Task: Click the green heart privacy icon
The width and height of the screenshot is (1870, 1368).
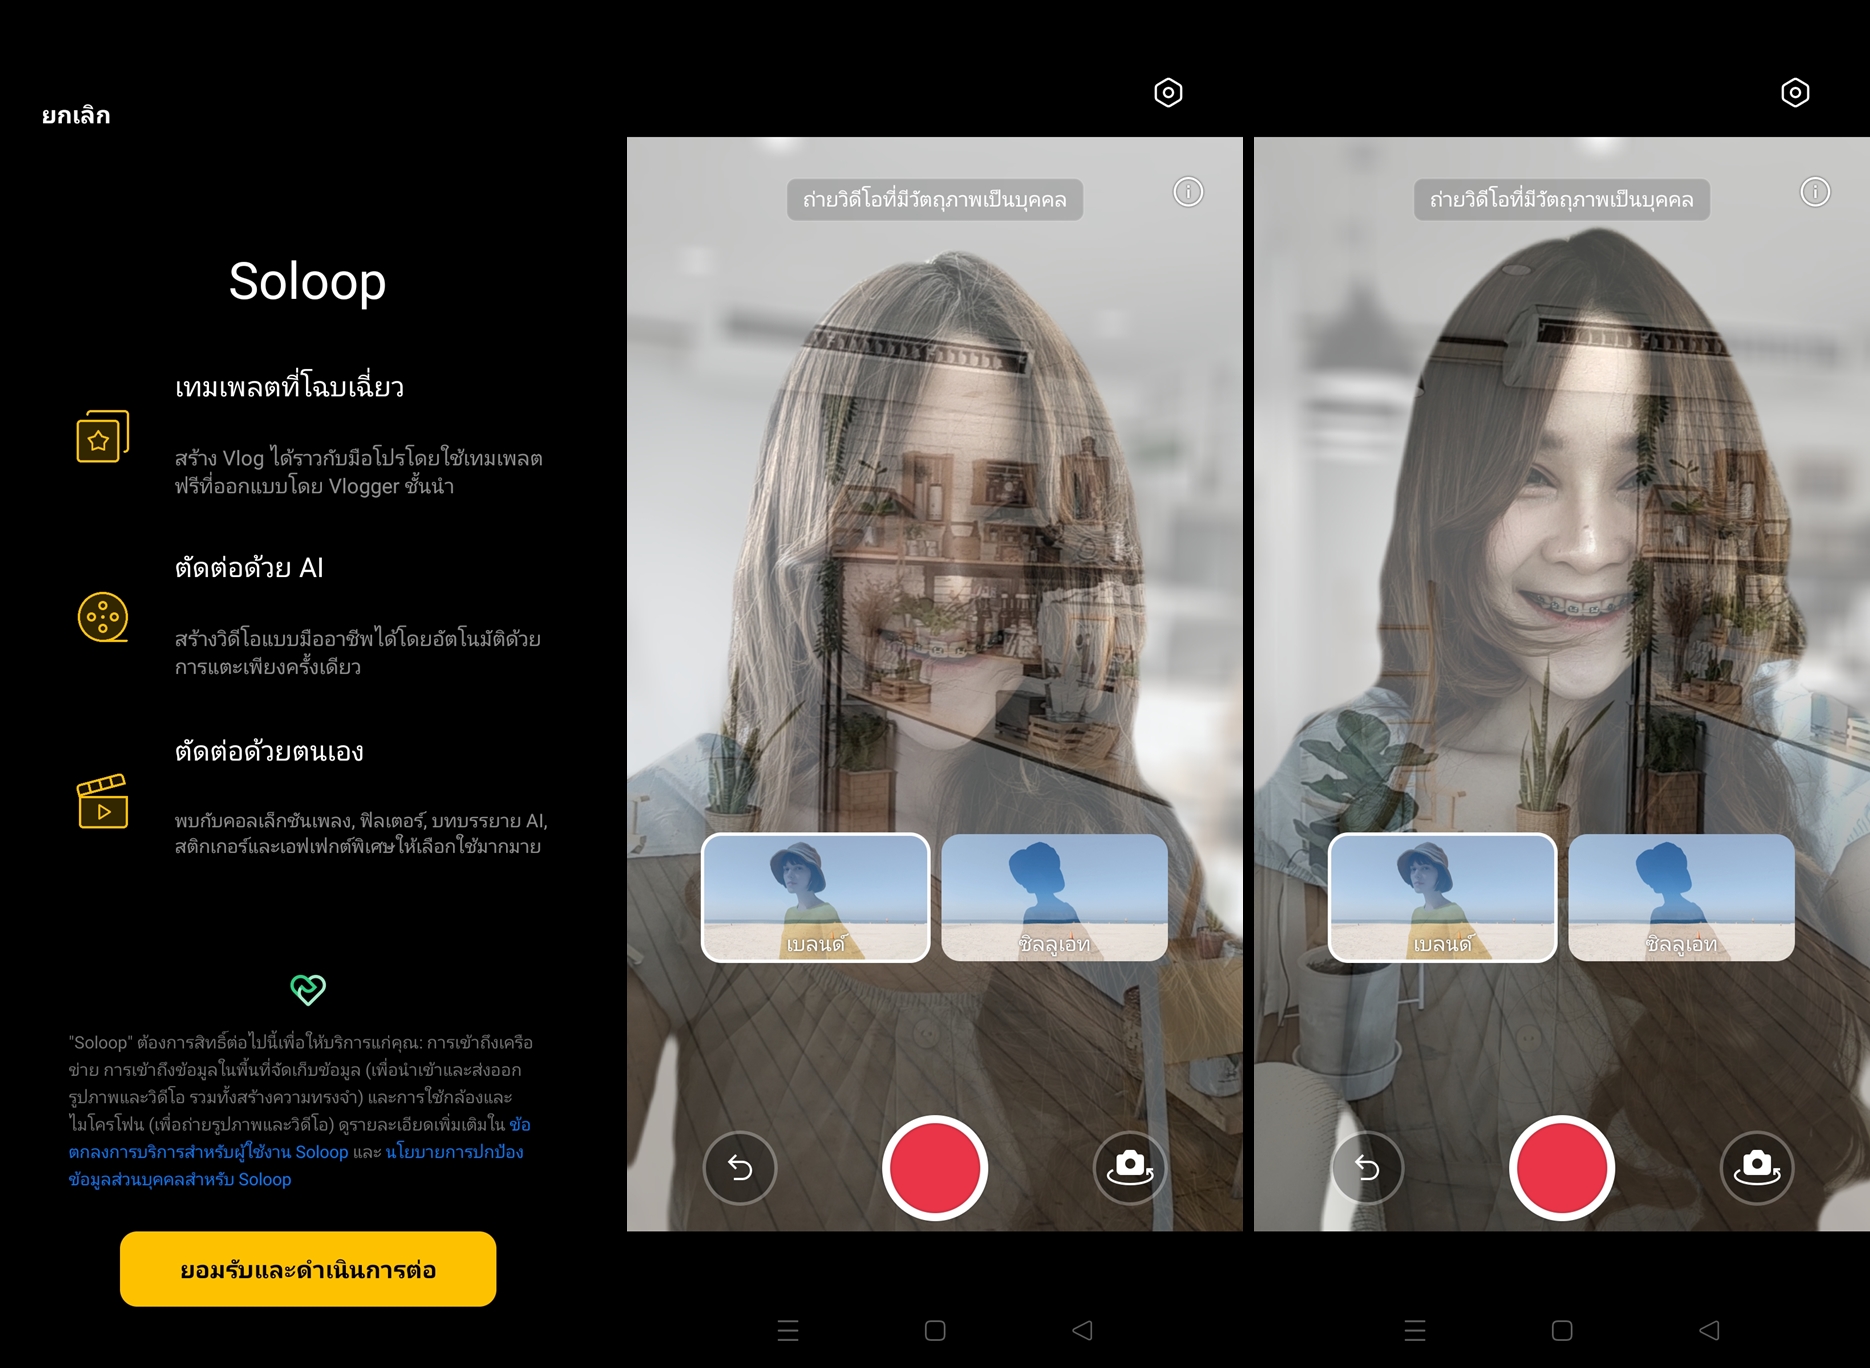Action: (308, 990)
